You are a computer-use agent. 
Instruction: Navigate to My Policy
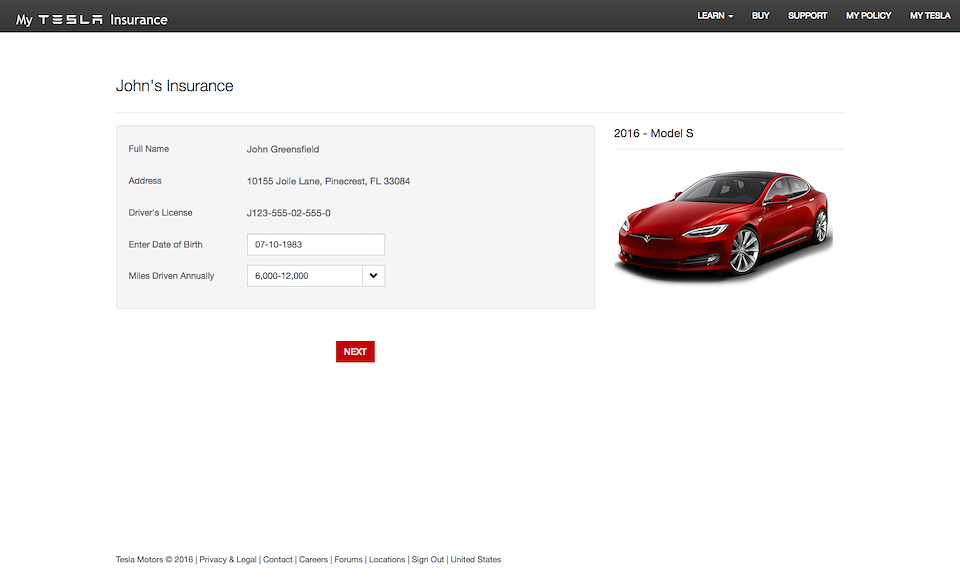pos(868,16)
